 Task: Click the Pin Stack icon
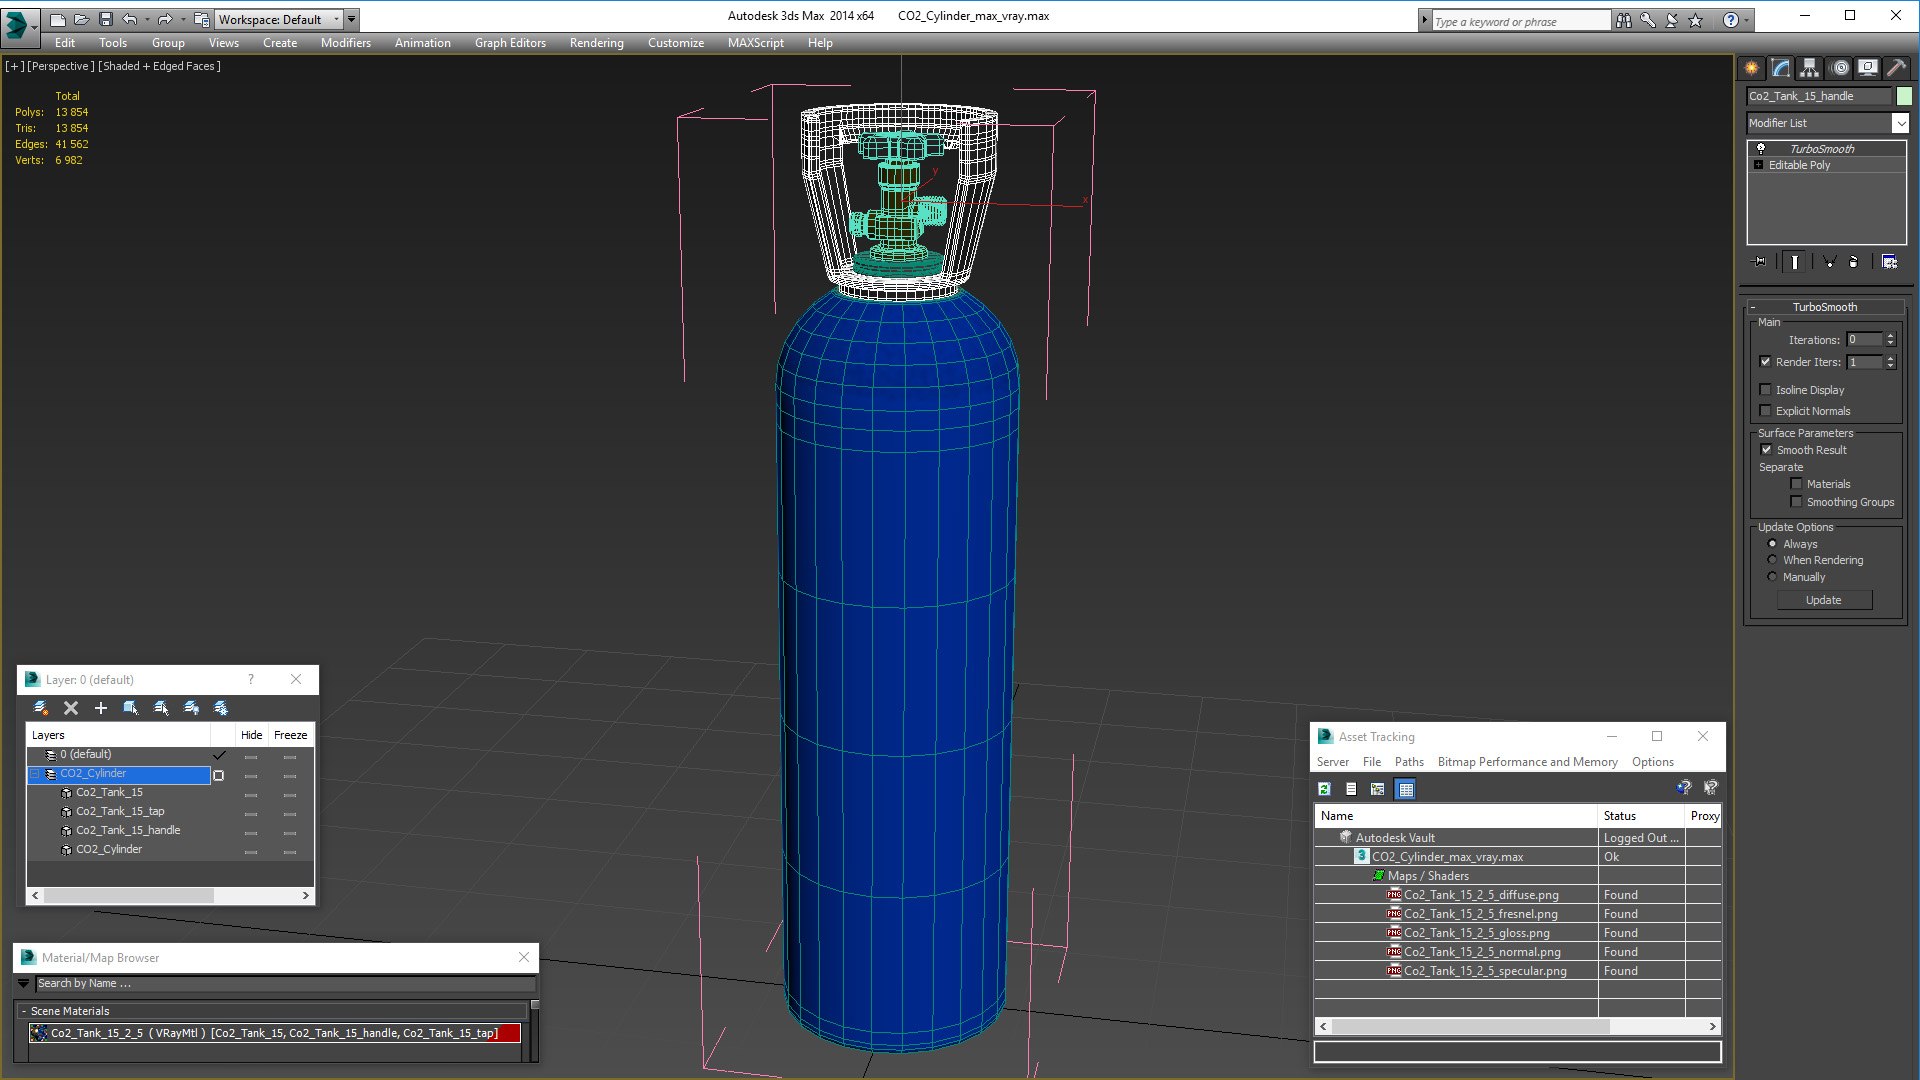click(x=1760, y=262)
